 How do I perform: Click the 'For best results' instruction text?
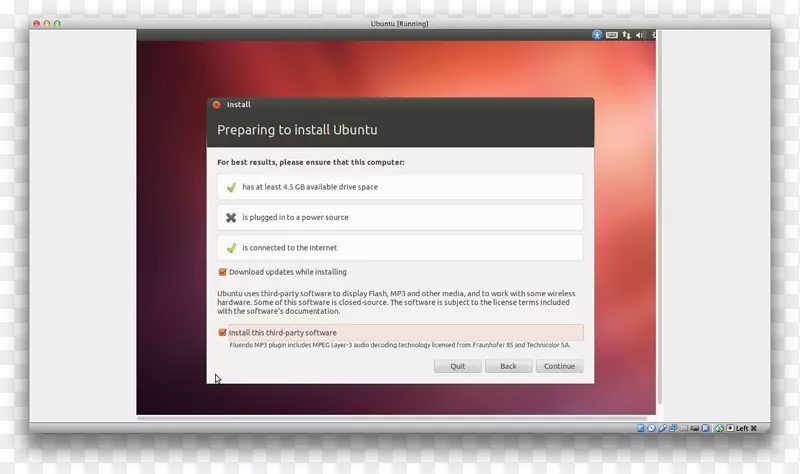coord(311,162)
